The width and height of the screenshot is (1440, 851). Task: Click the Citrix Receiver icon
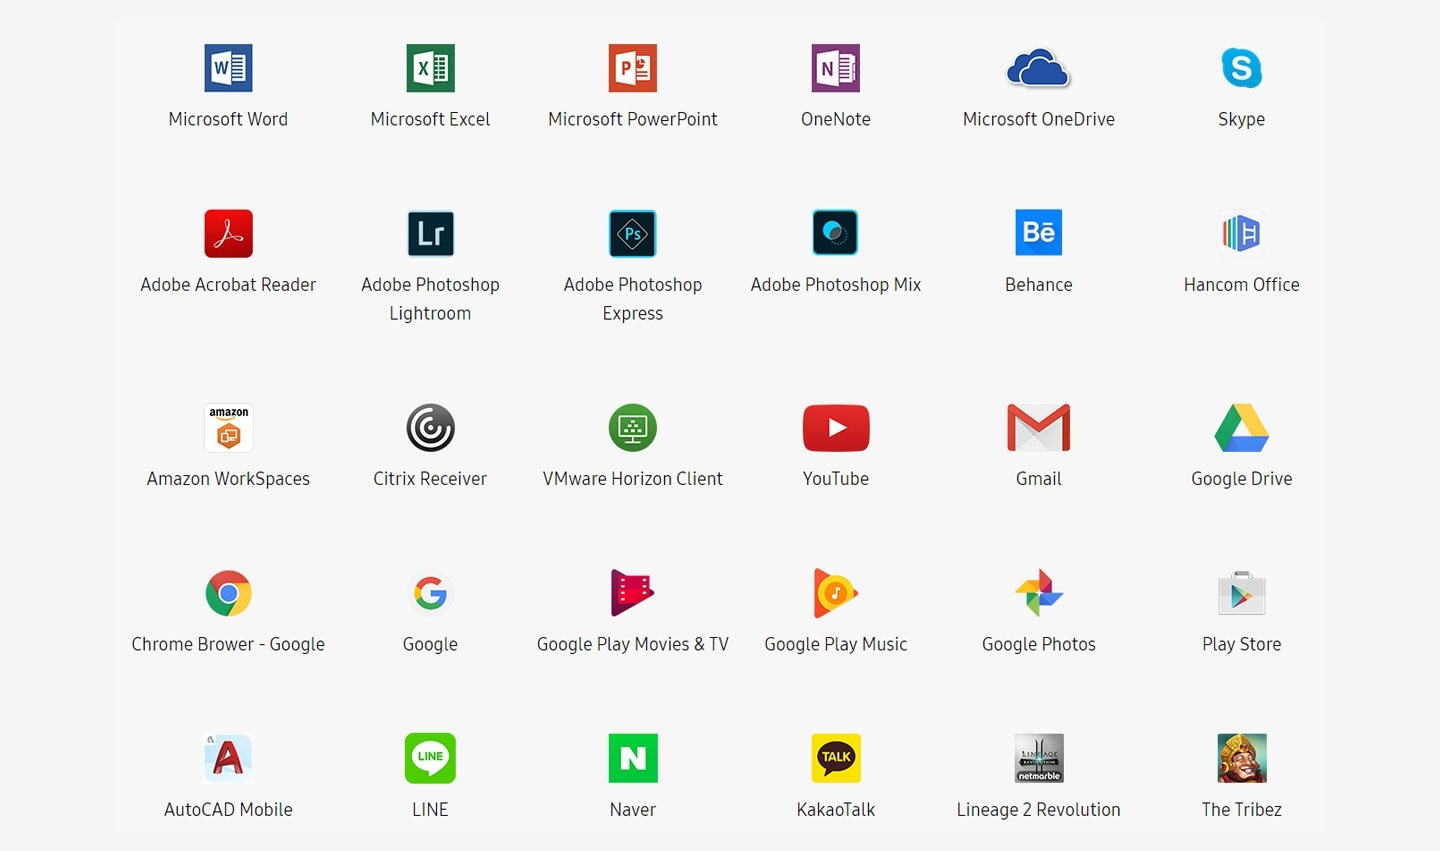[430, 428]
